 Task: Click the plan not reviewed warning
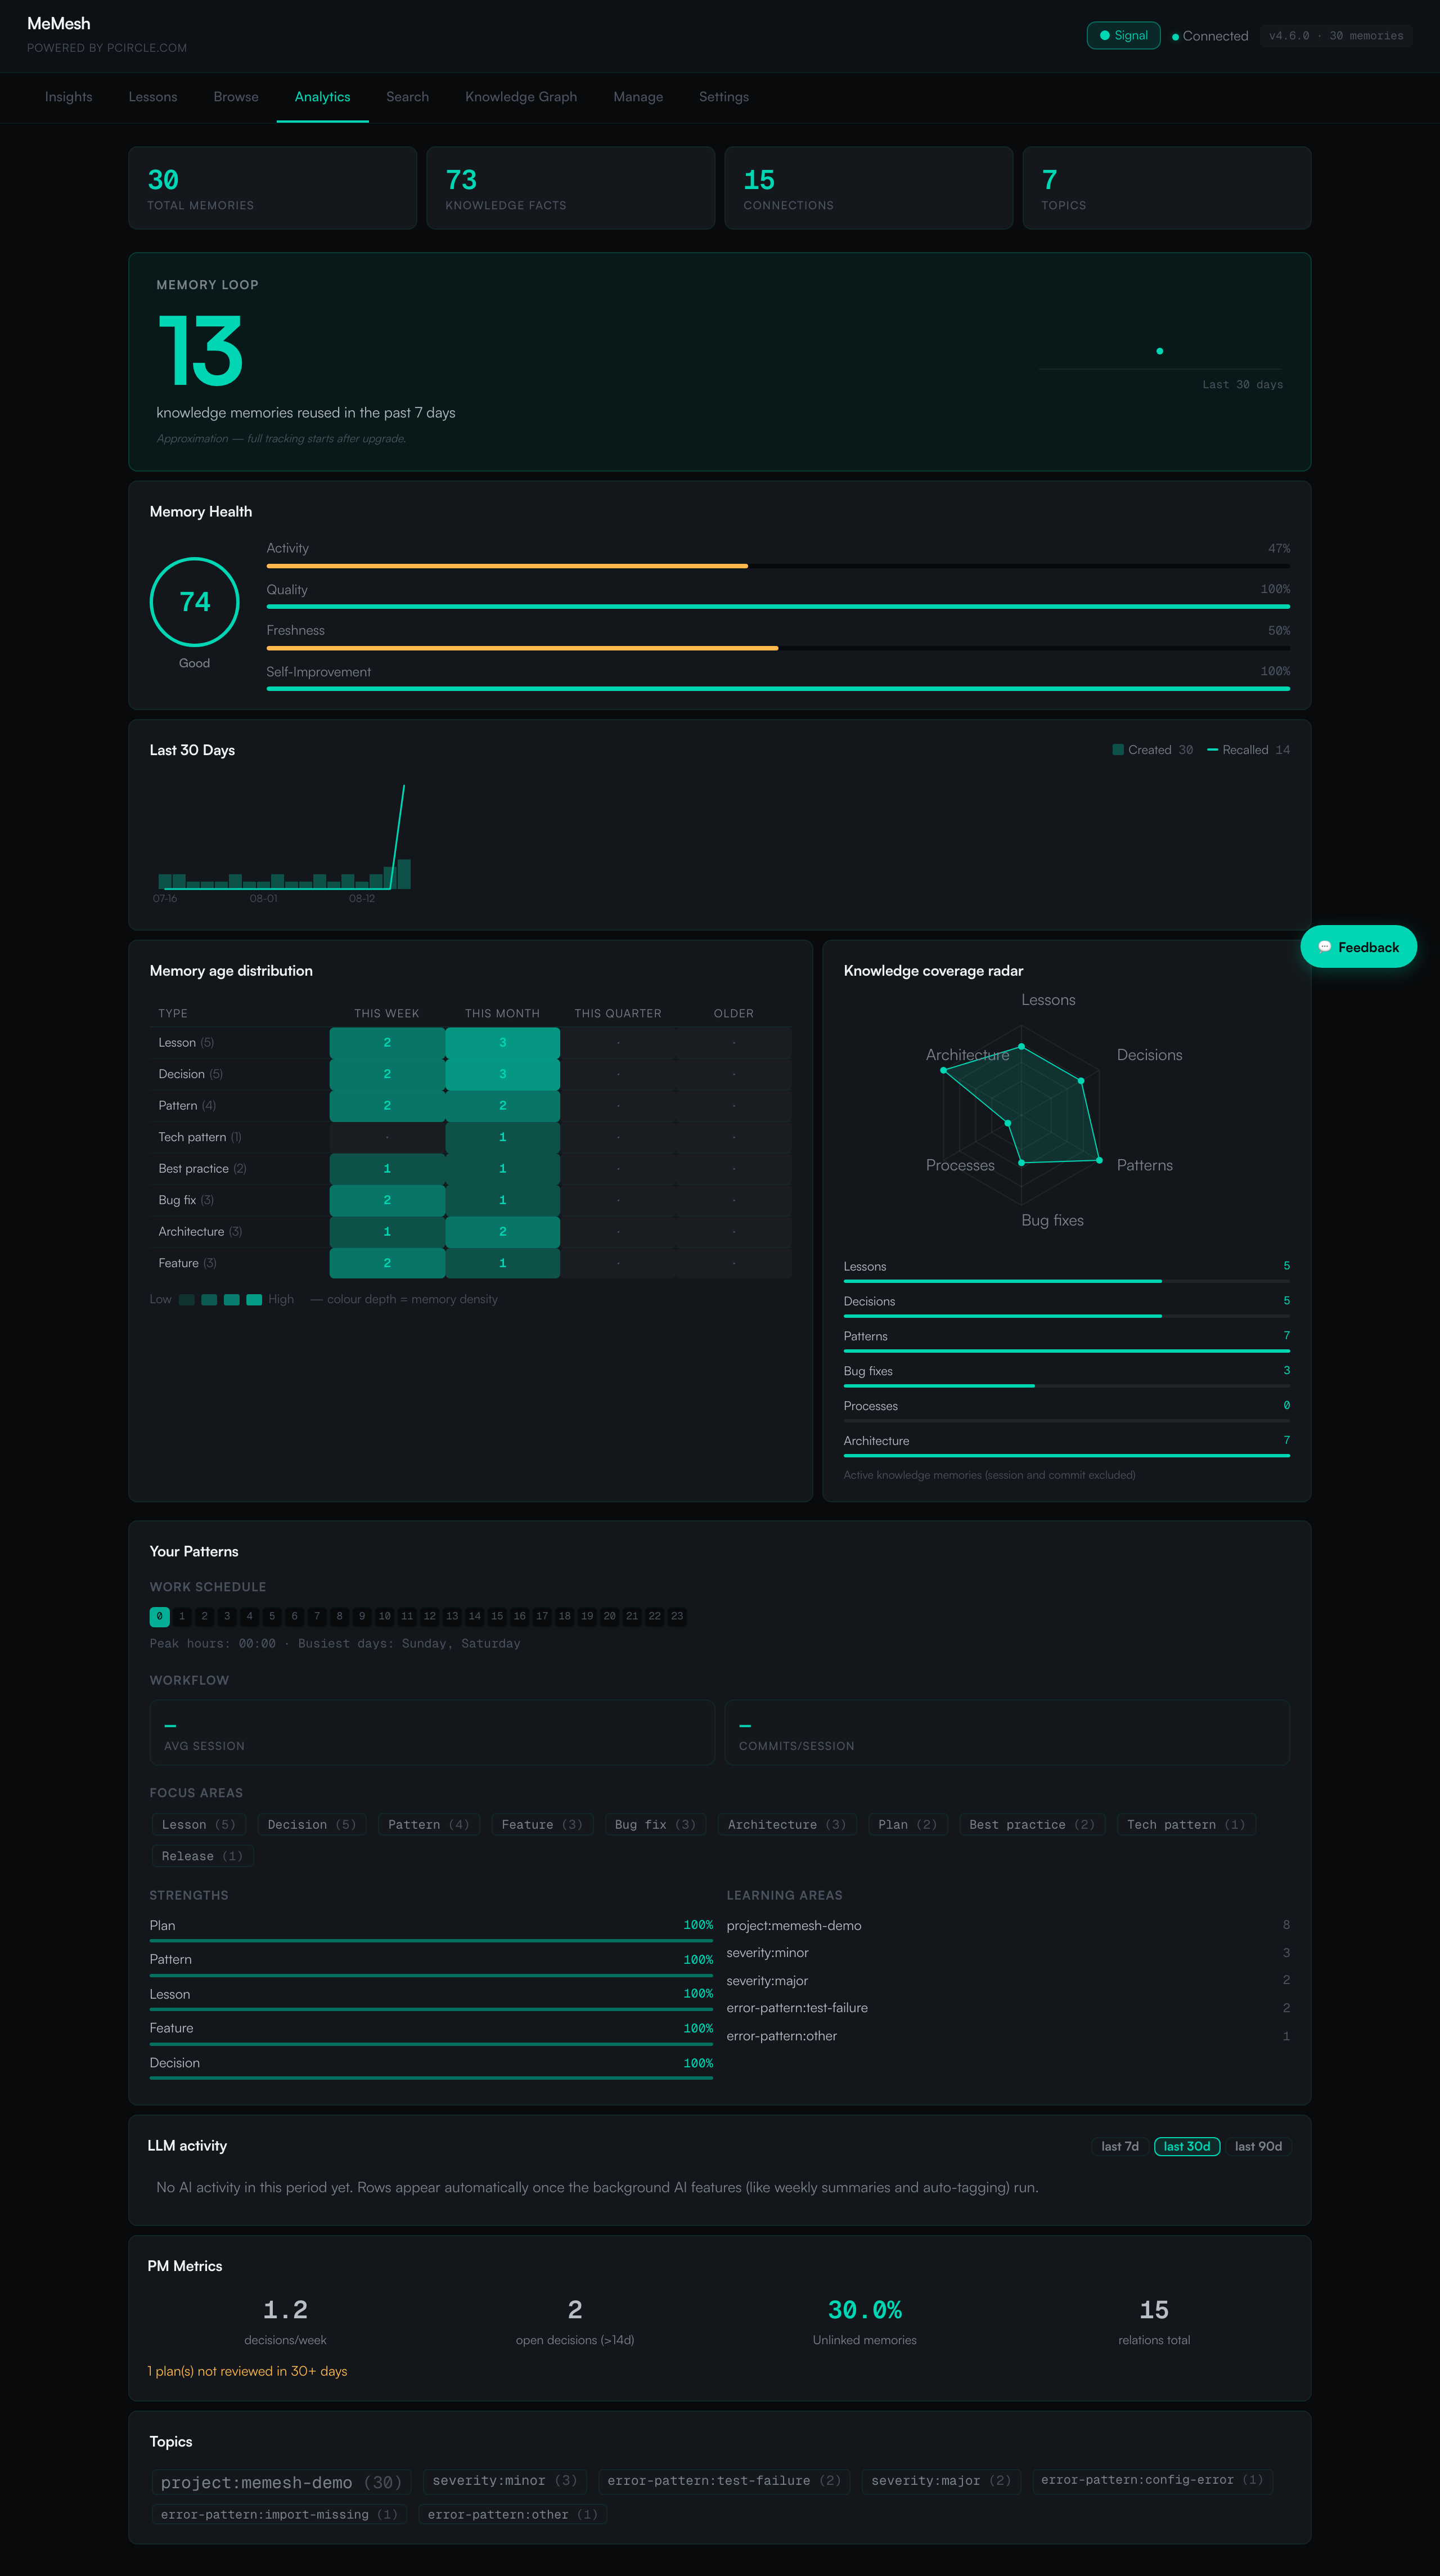248,2372
